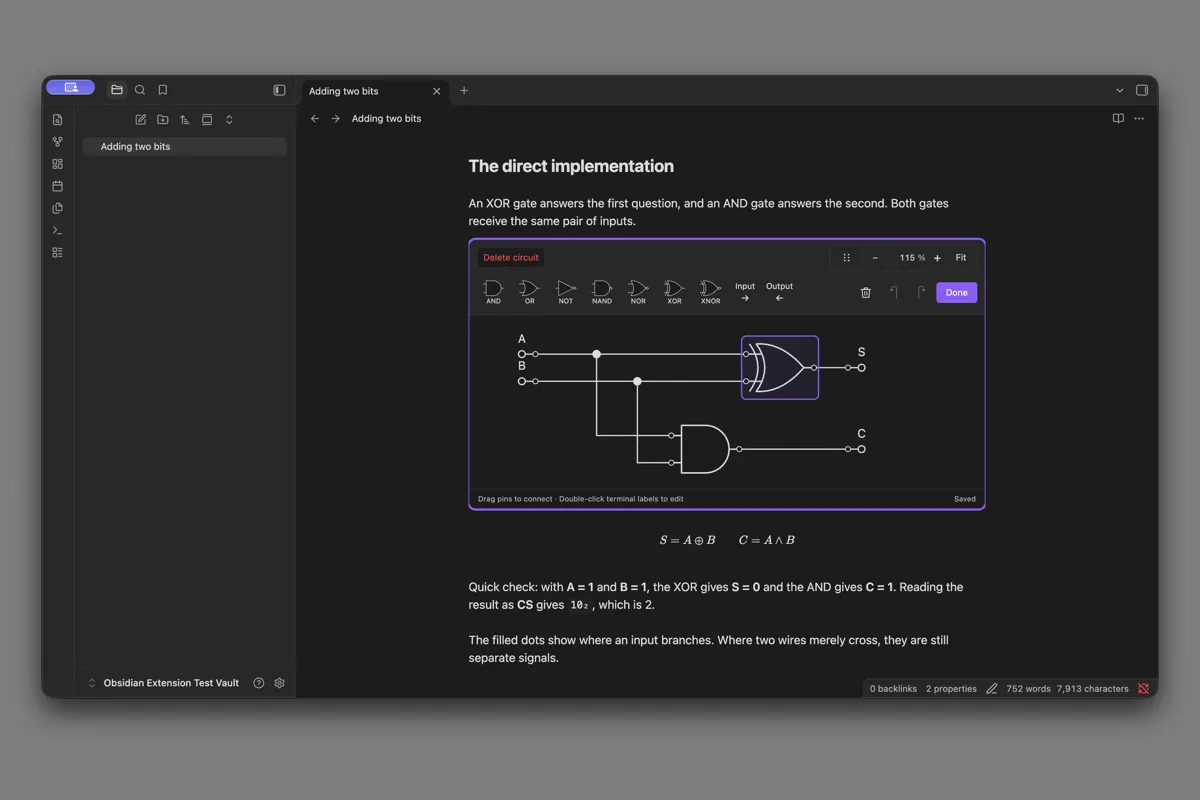Open the command palette
This screenshot has height=800, width=1200.
point(57,230)
